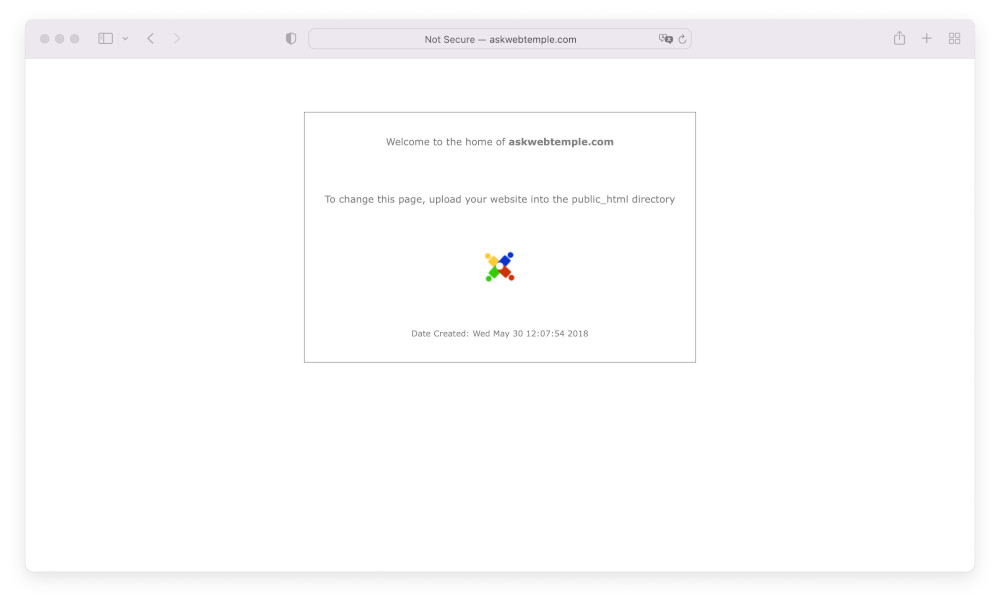Close the Safari window

coord(45,39)
